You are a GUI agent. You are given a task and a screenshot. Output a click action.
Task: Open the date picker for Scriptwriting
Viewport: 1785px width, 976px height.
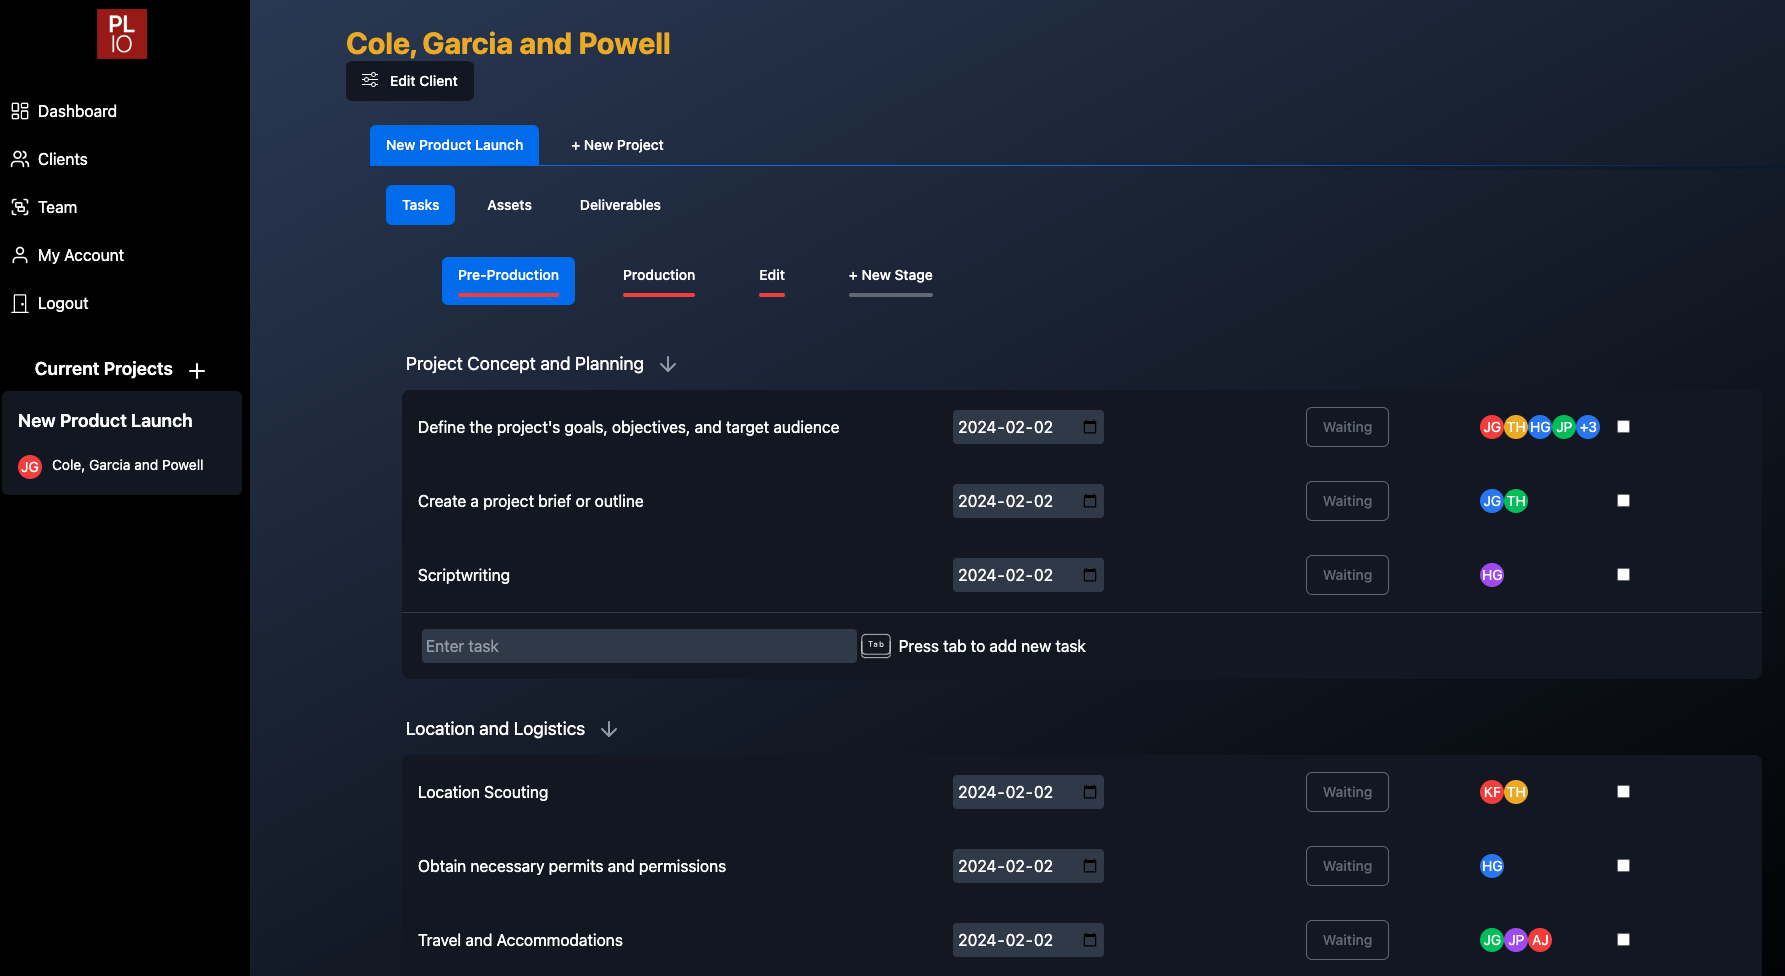(x=1088, y=575)
